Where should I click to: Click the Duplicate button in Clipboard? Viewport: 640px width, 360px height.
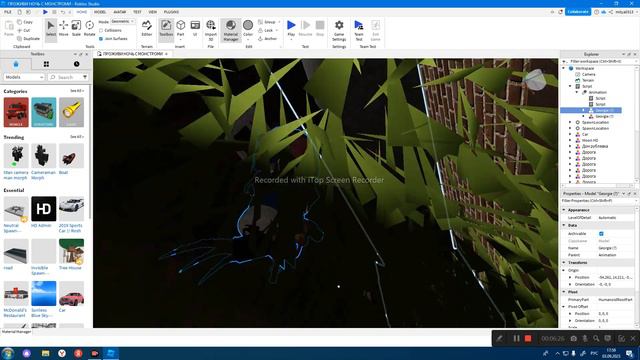point(28,38)
